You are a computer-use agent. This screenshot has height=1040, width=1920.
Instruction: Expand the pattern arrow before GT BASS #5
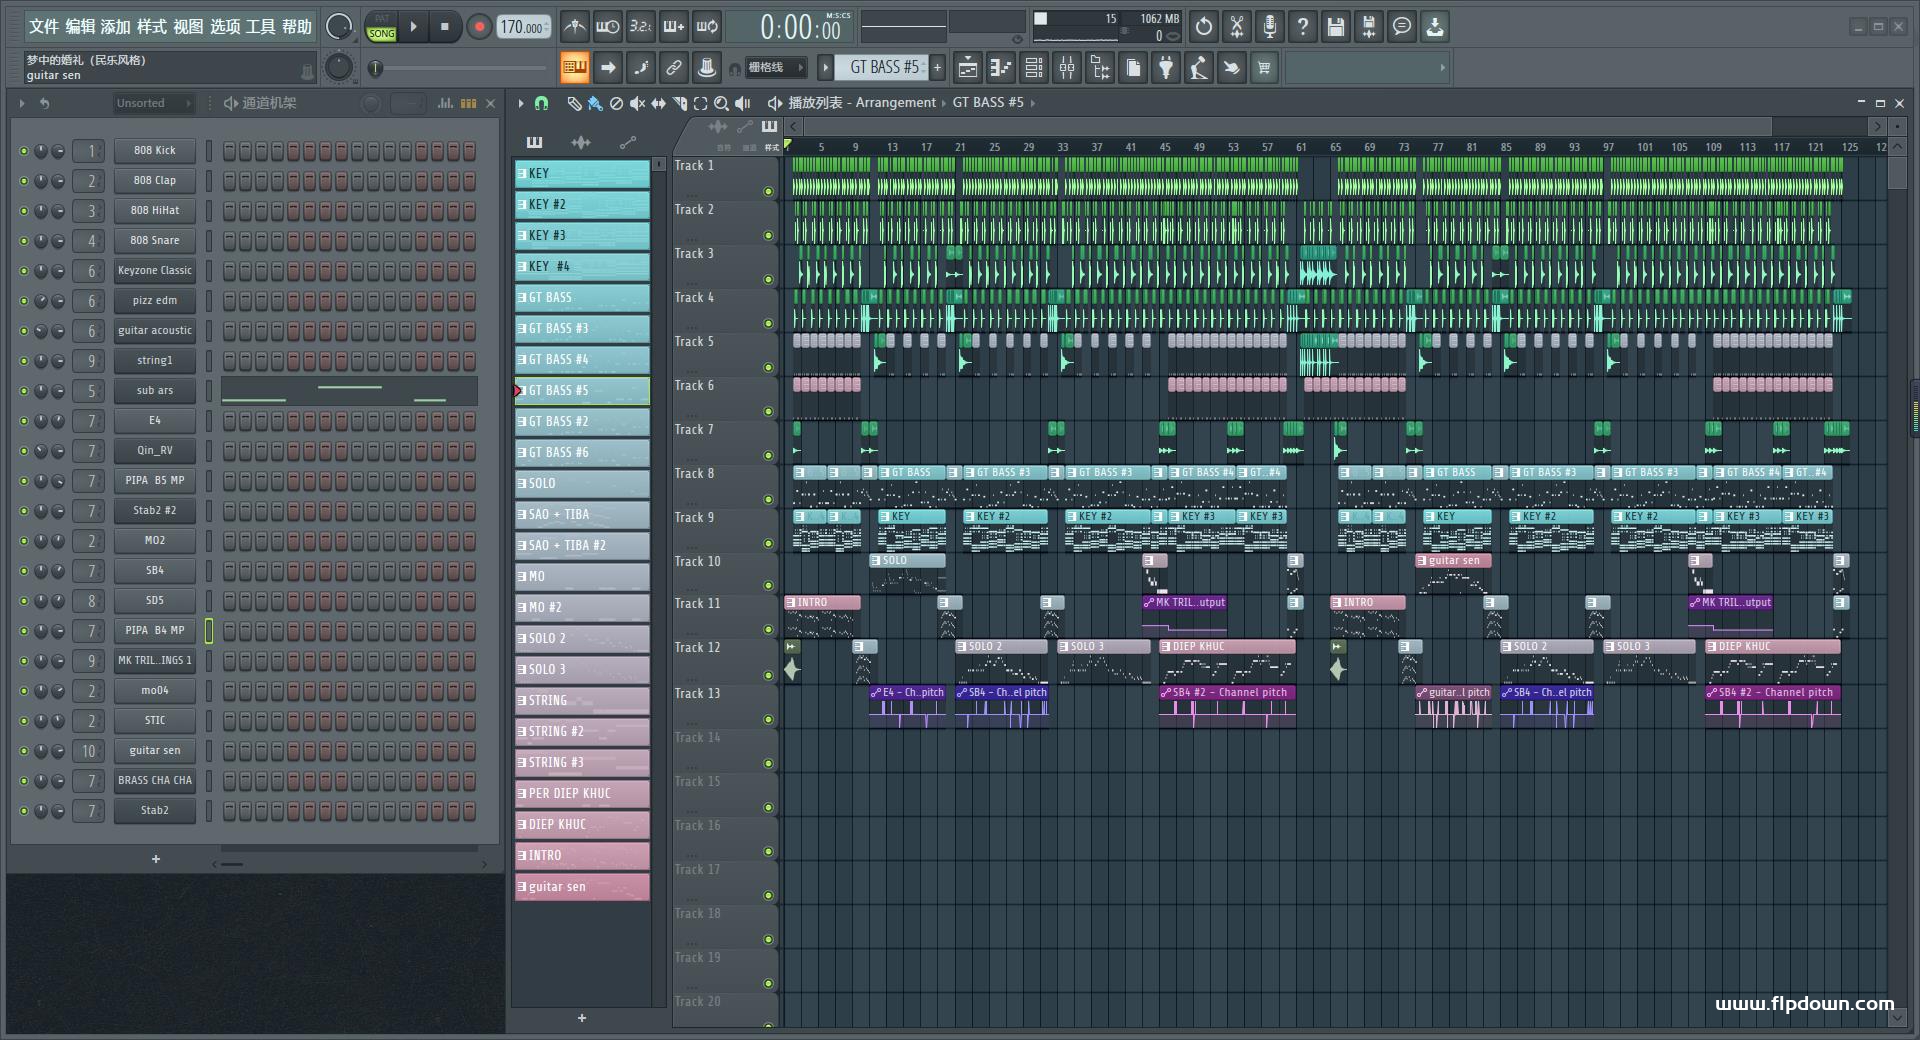coord(825,68)
